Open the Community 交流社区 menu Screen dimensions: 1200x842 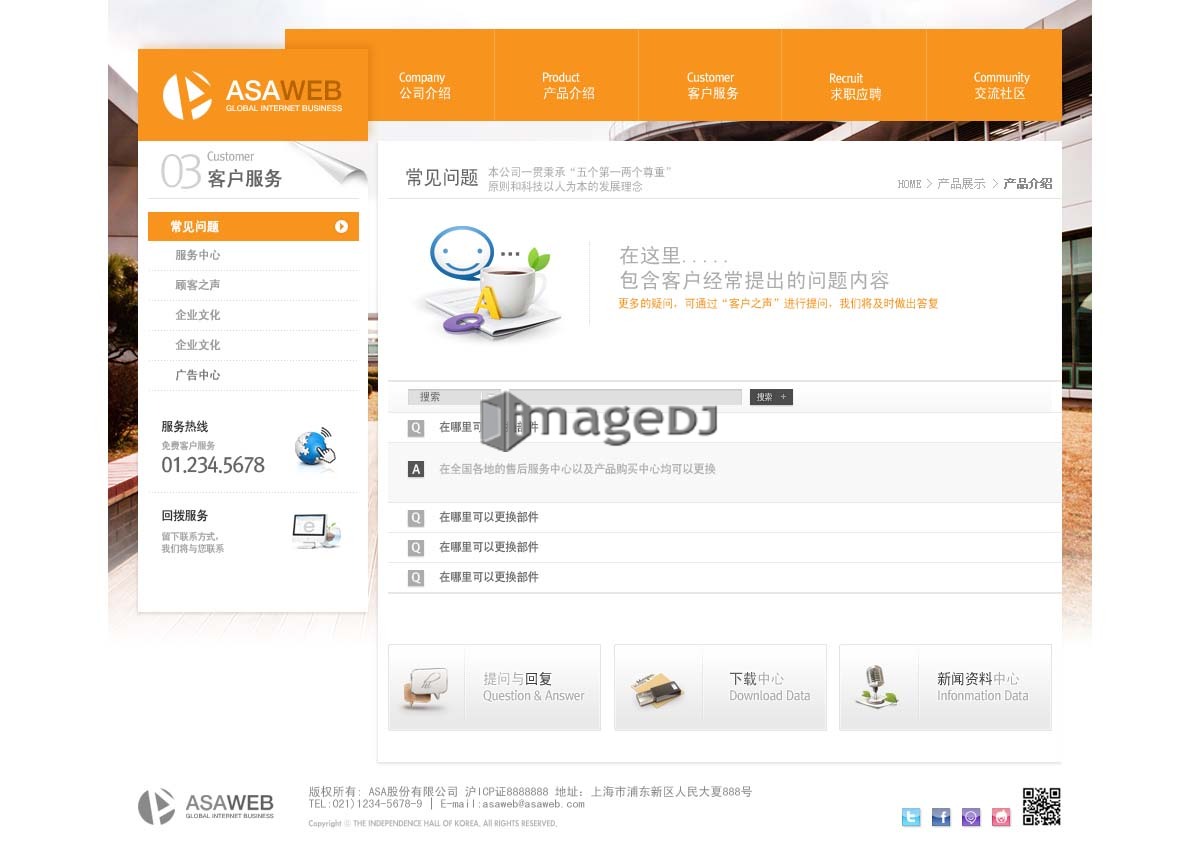pyautogui.click(x=1000, y=85)
